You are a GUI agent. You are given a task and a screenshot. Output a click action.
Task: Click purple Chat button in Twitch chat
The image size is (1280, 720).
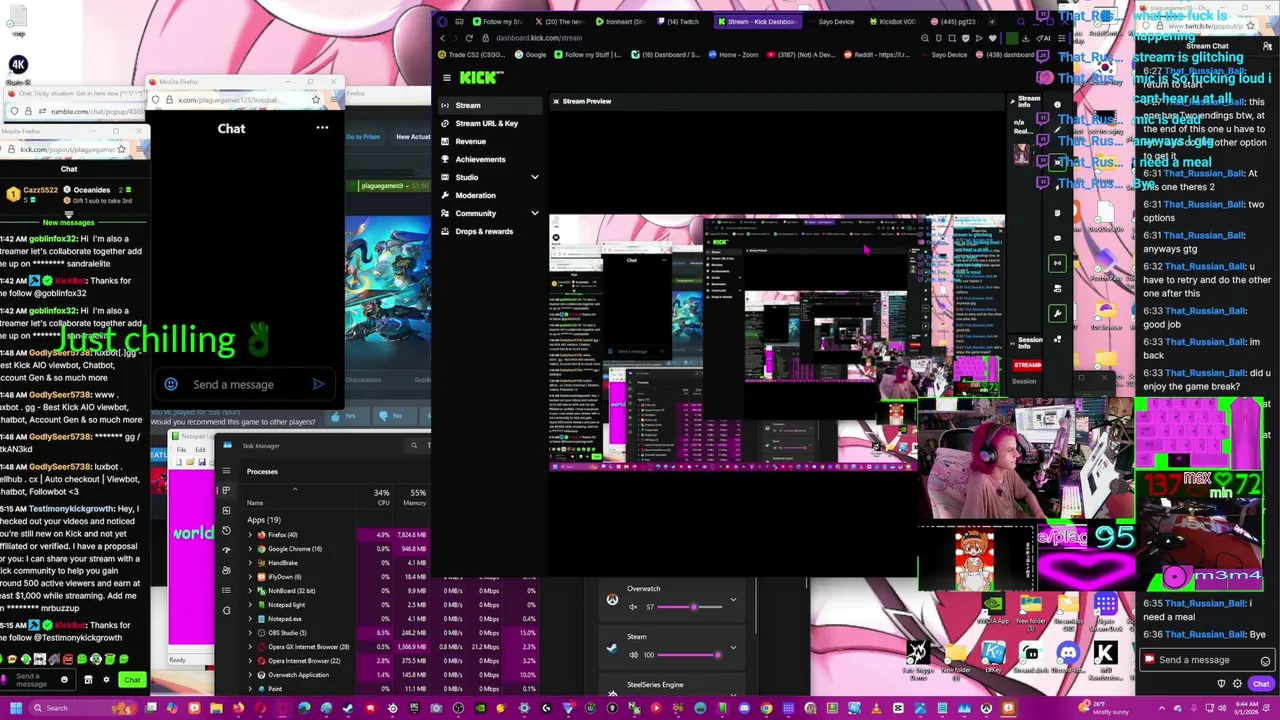1261,684
